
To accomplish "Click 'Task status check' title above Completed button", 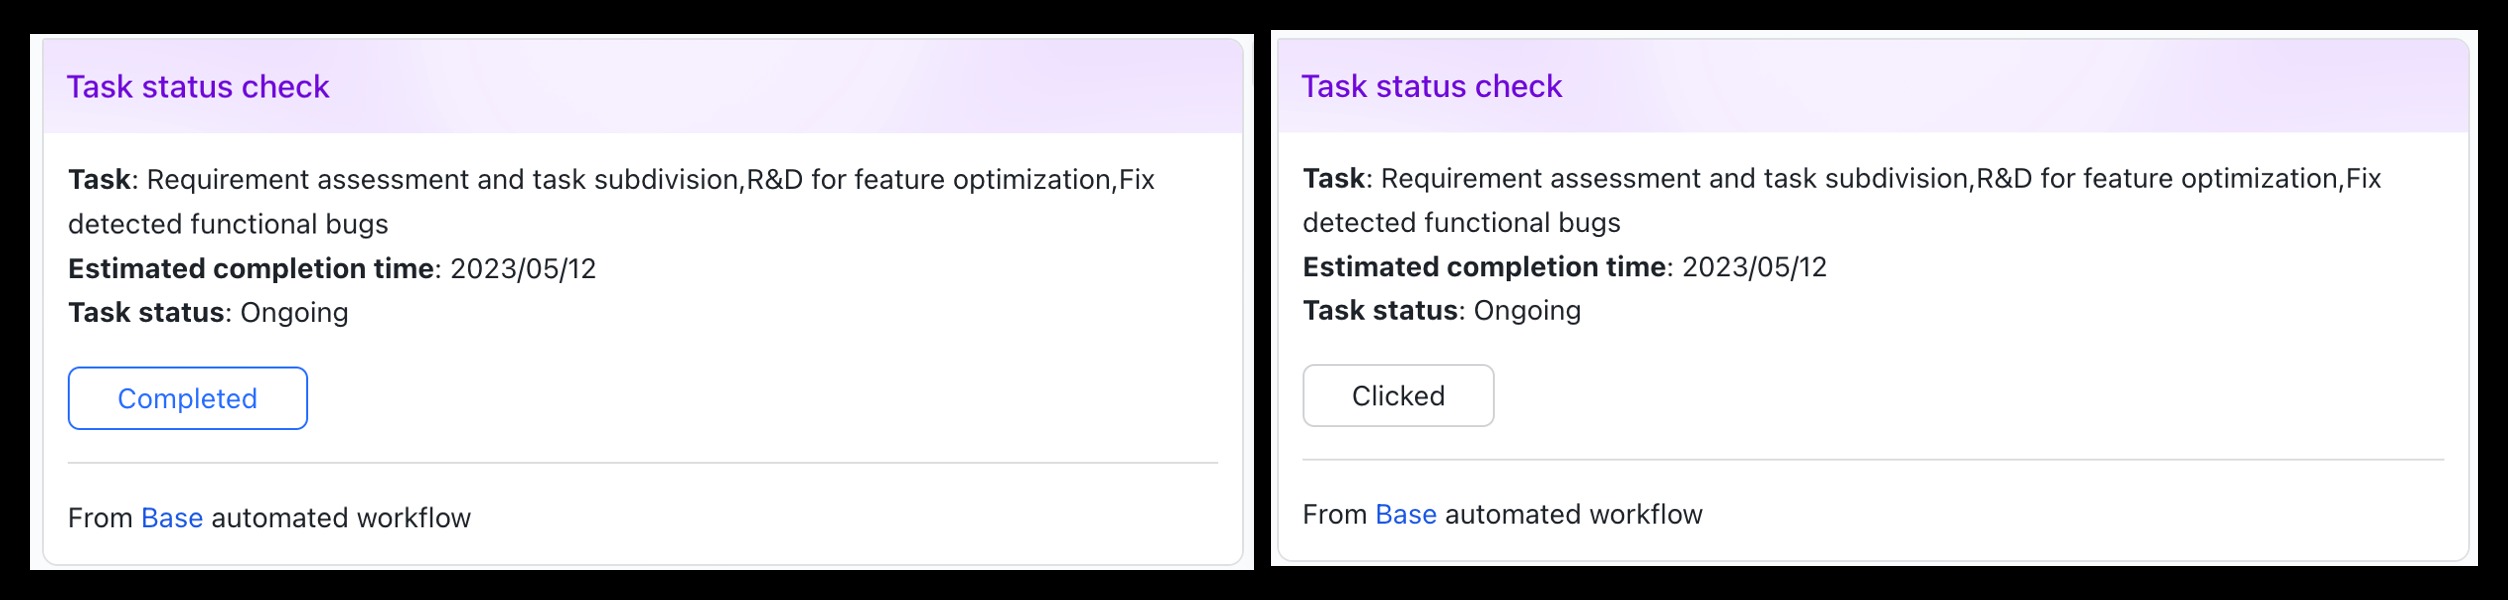I will [x=198, y=87].
